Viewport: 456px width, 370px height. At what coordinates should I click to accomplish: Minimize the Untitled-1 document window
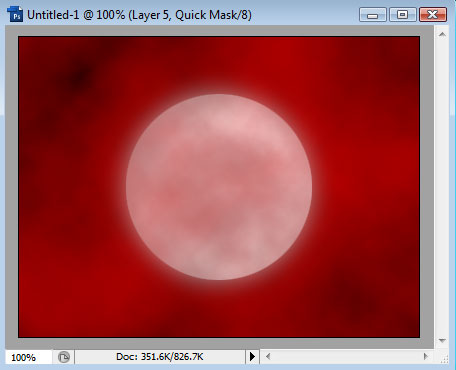[x=373, y=15]
